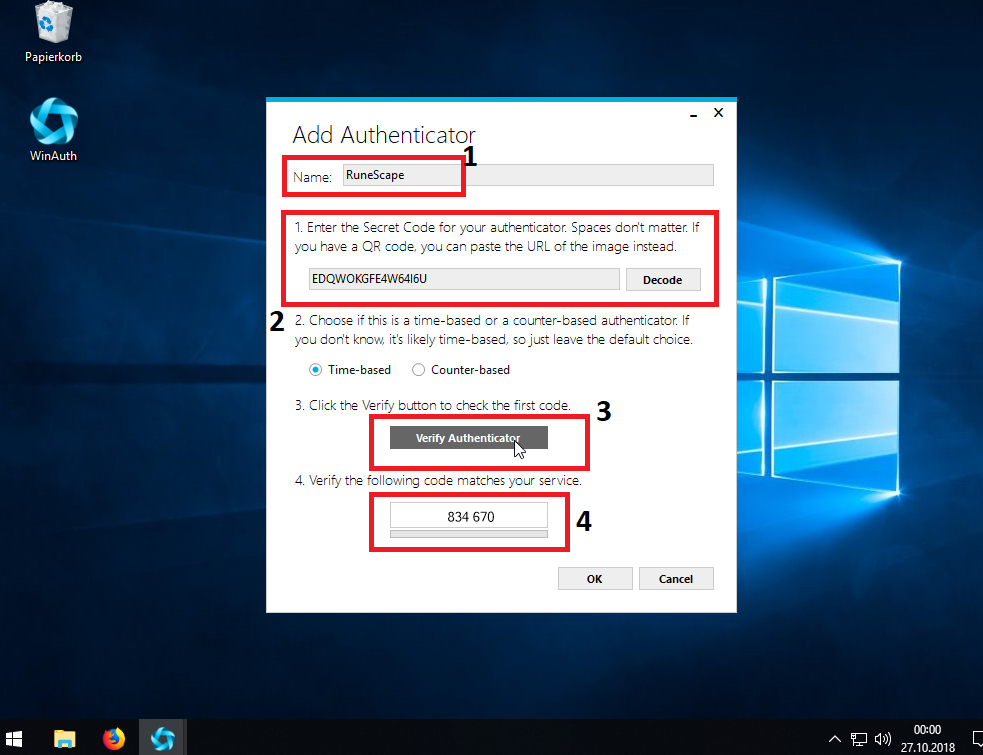Click the code timer progress bar
This screenshot has height=755, width=983.
pyautogui.click(x=468, y=535)
